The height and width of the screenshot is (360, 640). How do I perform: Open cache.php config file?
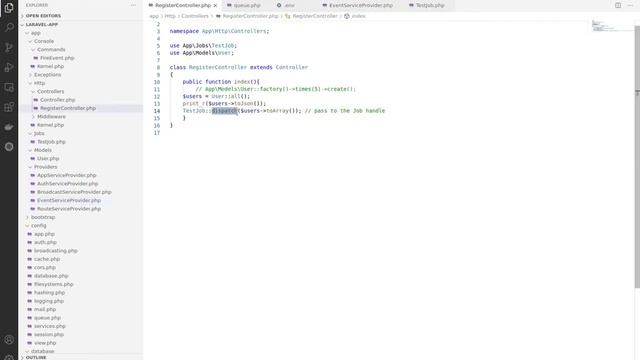[x=47, y=259]
